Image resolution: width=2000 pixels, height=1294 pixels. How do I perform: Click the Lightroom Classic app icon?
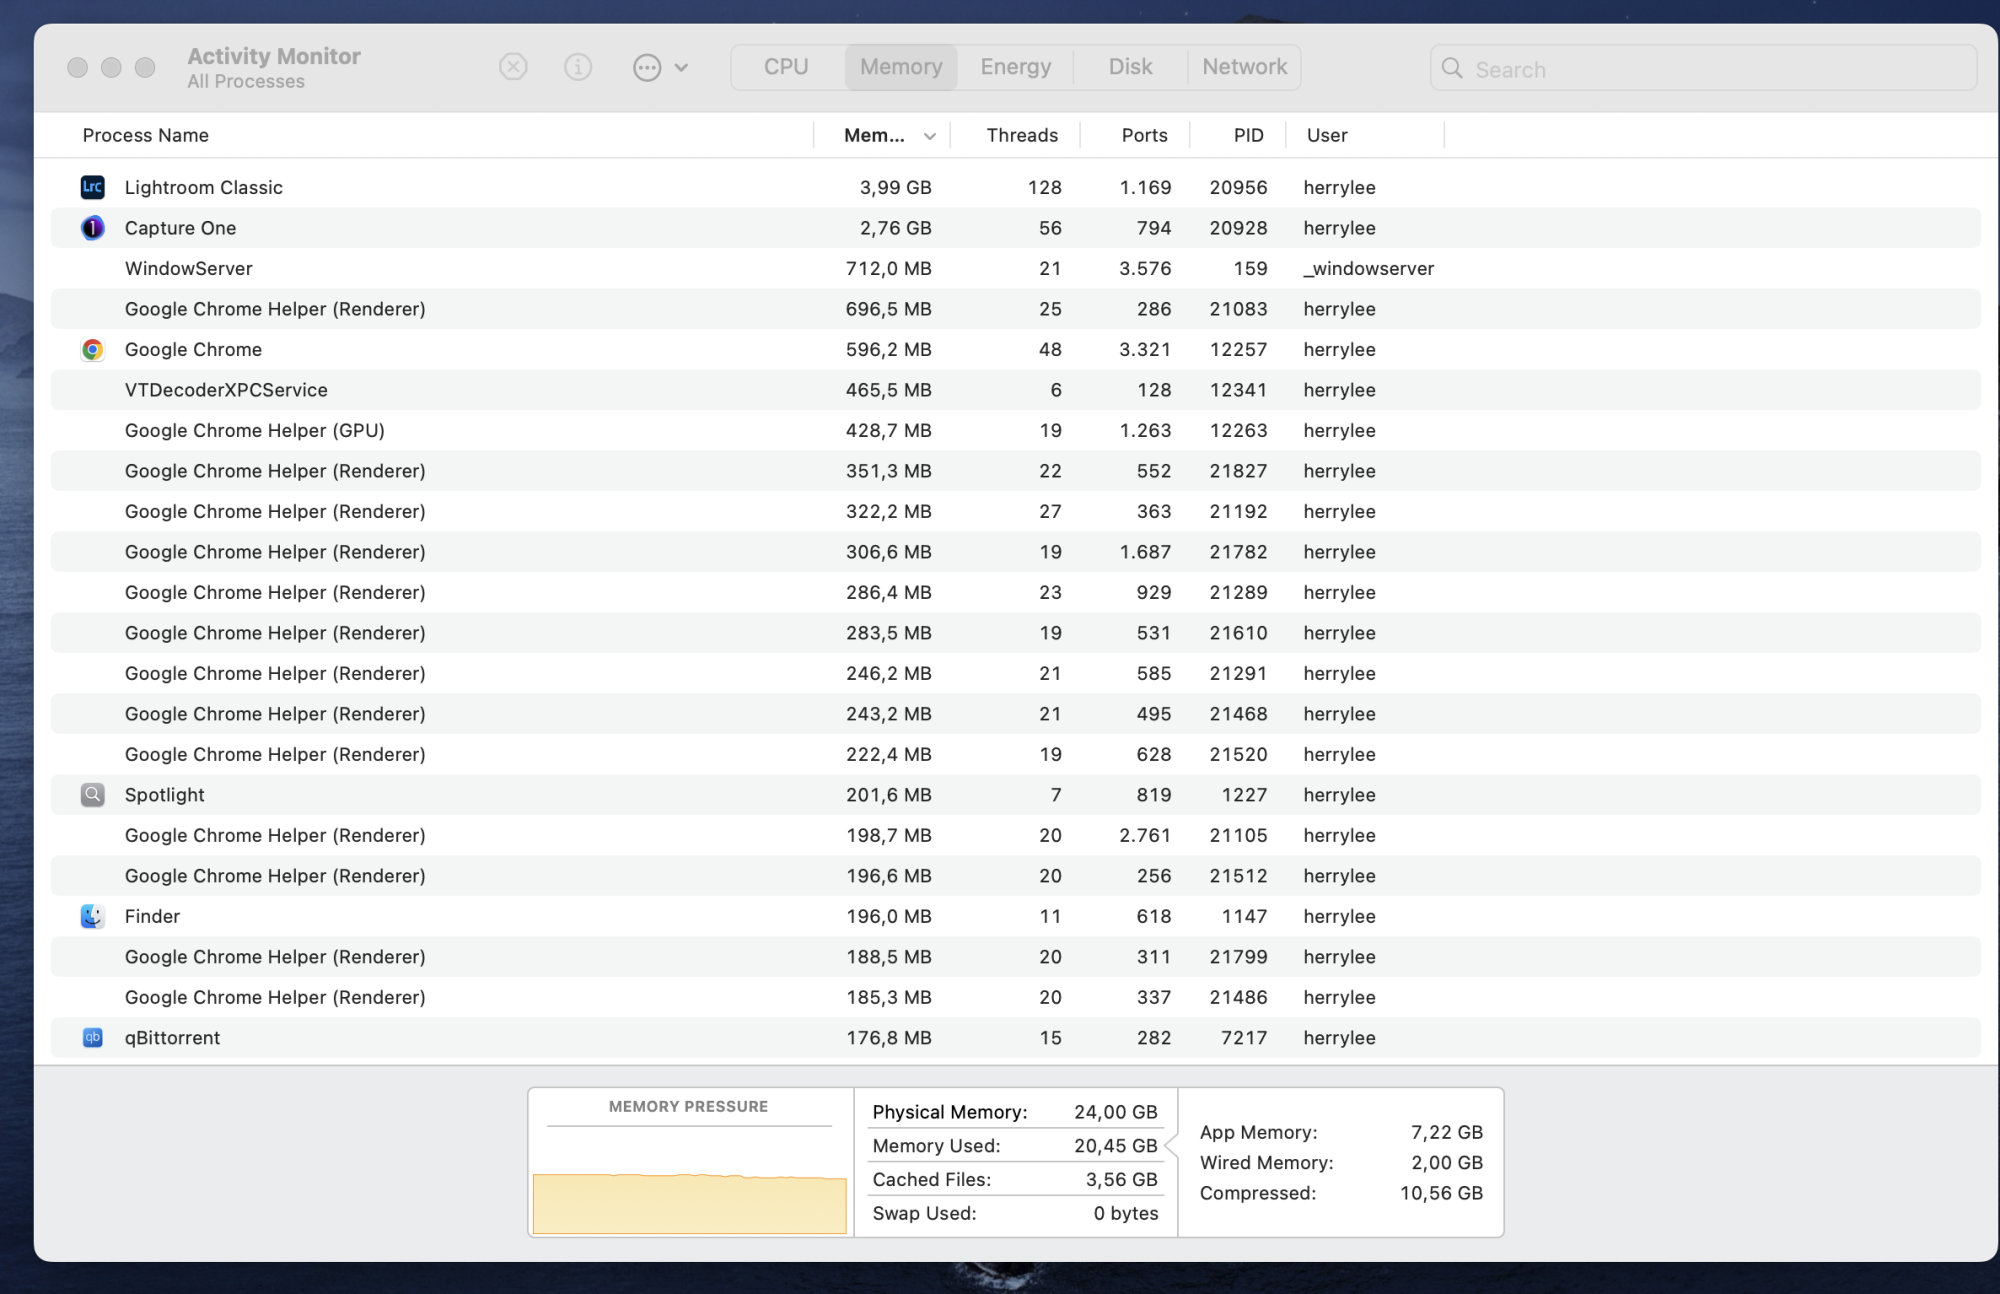tap(92, 187)
